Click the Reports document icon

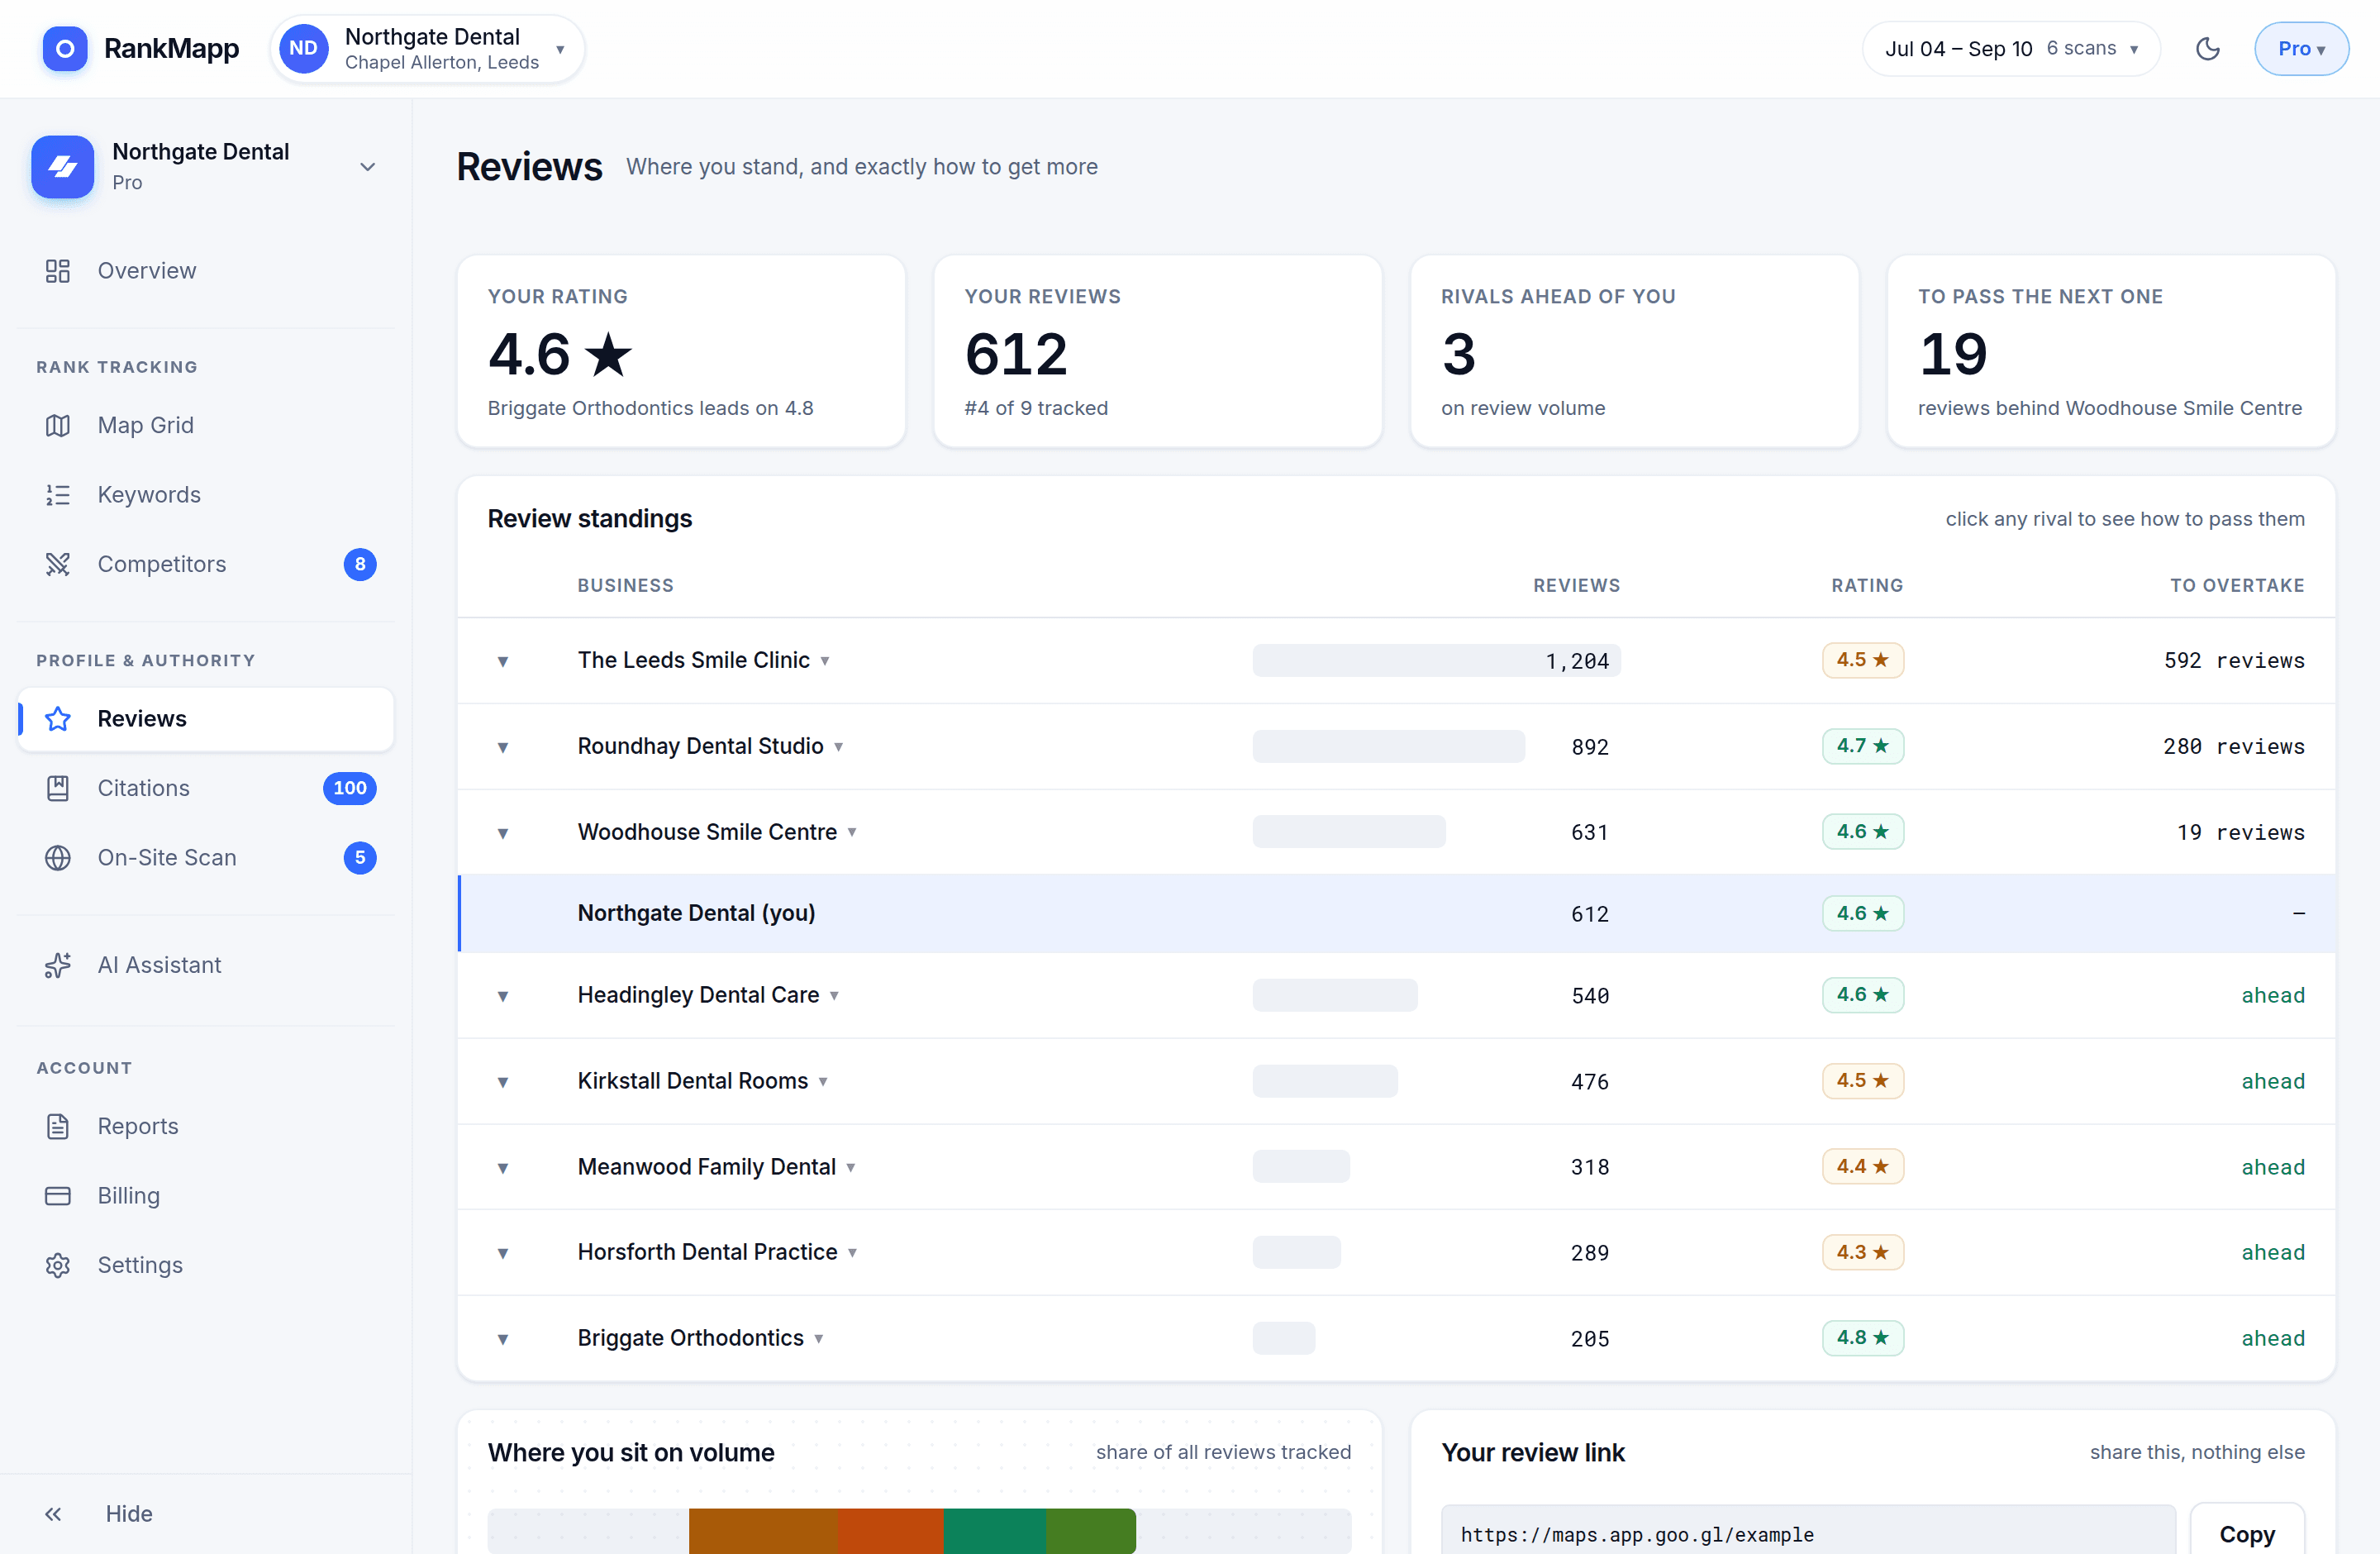point(58,1126)
